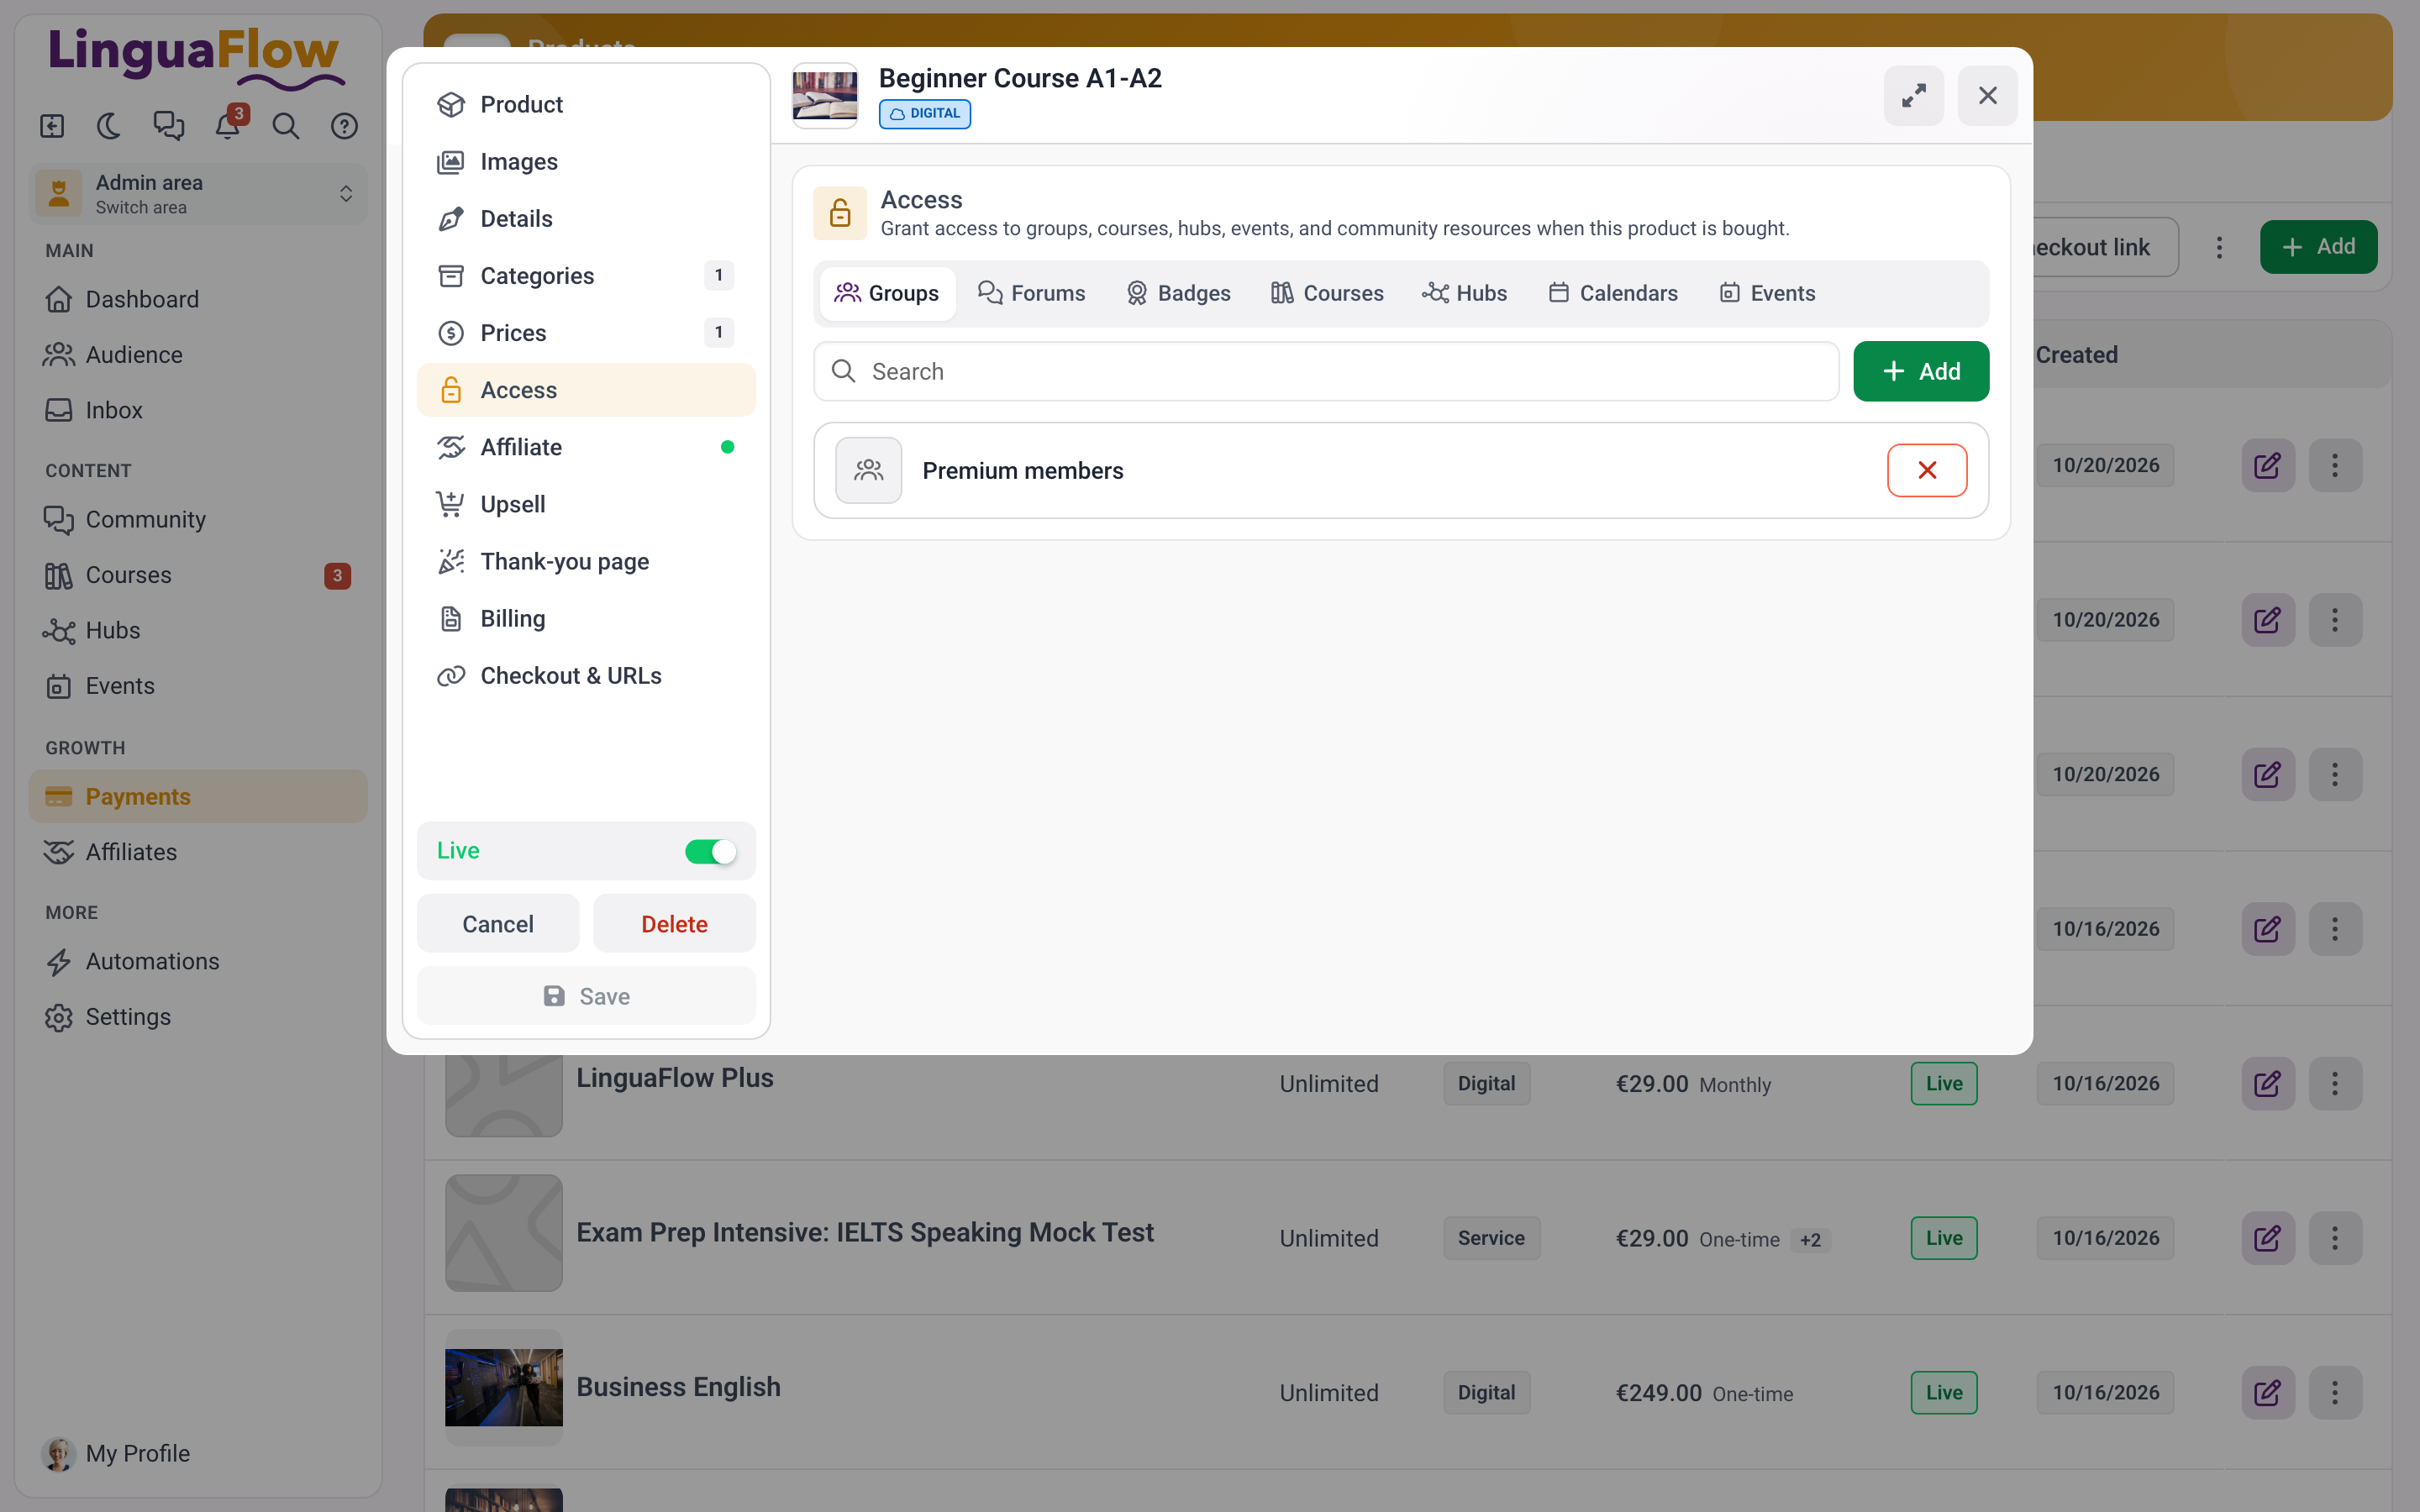Click the Beginner Course product thumbnail
The width and height of the screenshot is (2420, 1512).
click(x=824, y=95)
